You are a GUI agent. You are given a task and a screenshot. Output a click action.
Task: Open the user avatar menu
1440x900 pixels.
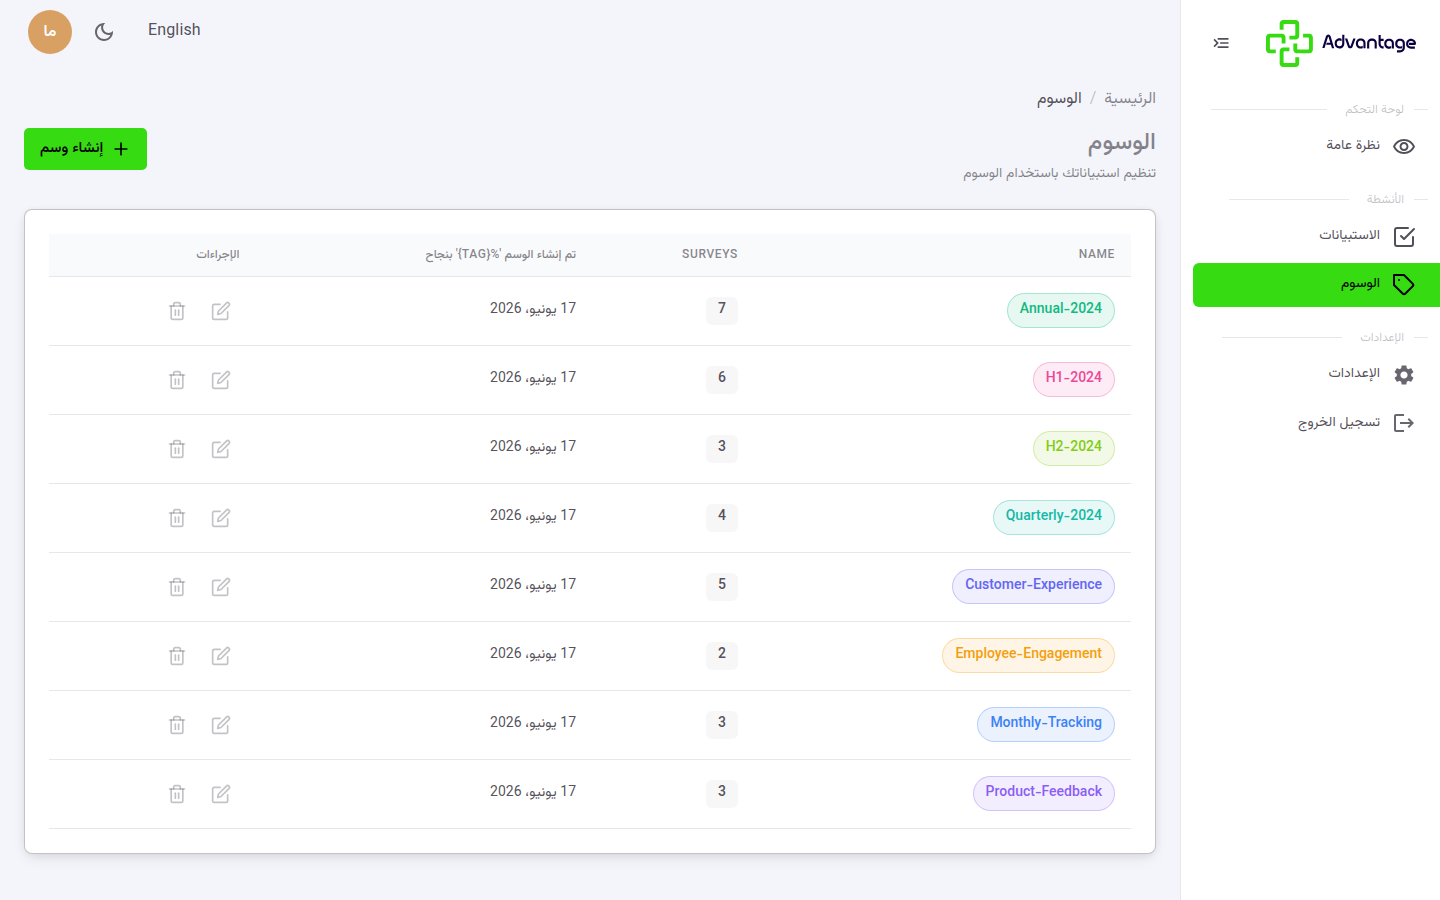click(x=50, y=32)
